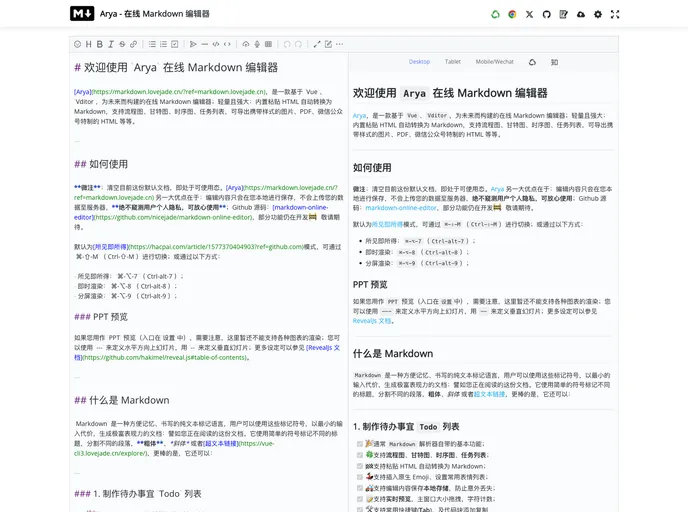Redo the last edit

pos(298,44)
